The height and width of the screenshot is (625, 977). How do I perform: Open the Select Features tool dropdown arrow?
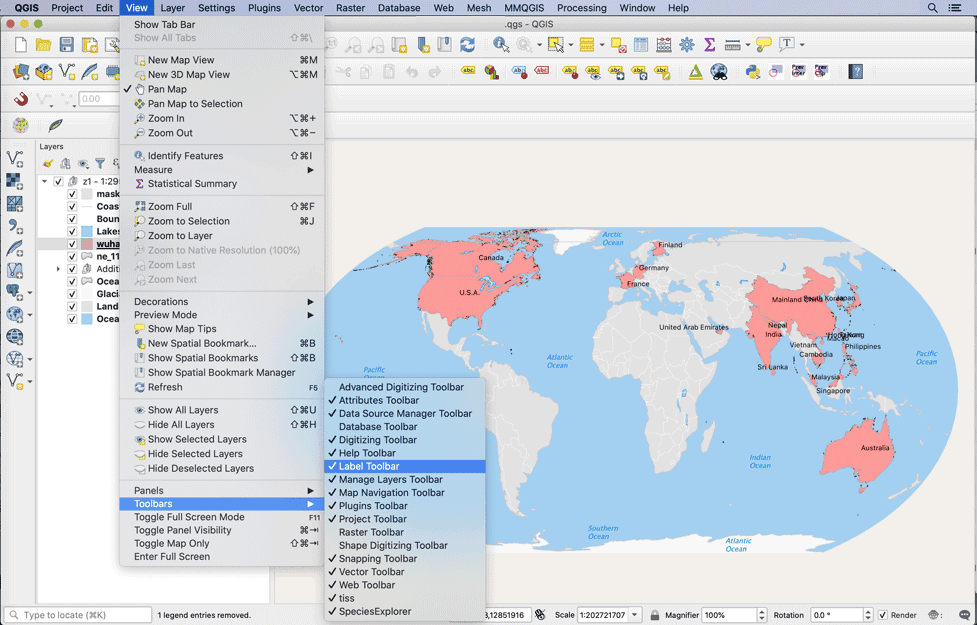click(x=571, y=45)
